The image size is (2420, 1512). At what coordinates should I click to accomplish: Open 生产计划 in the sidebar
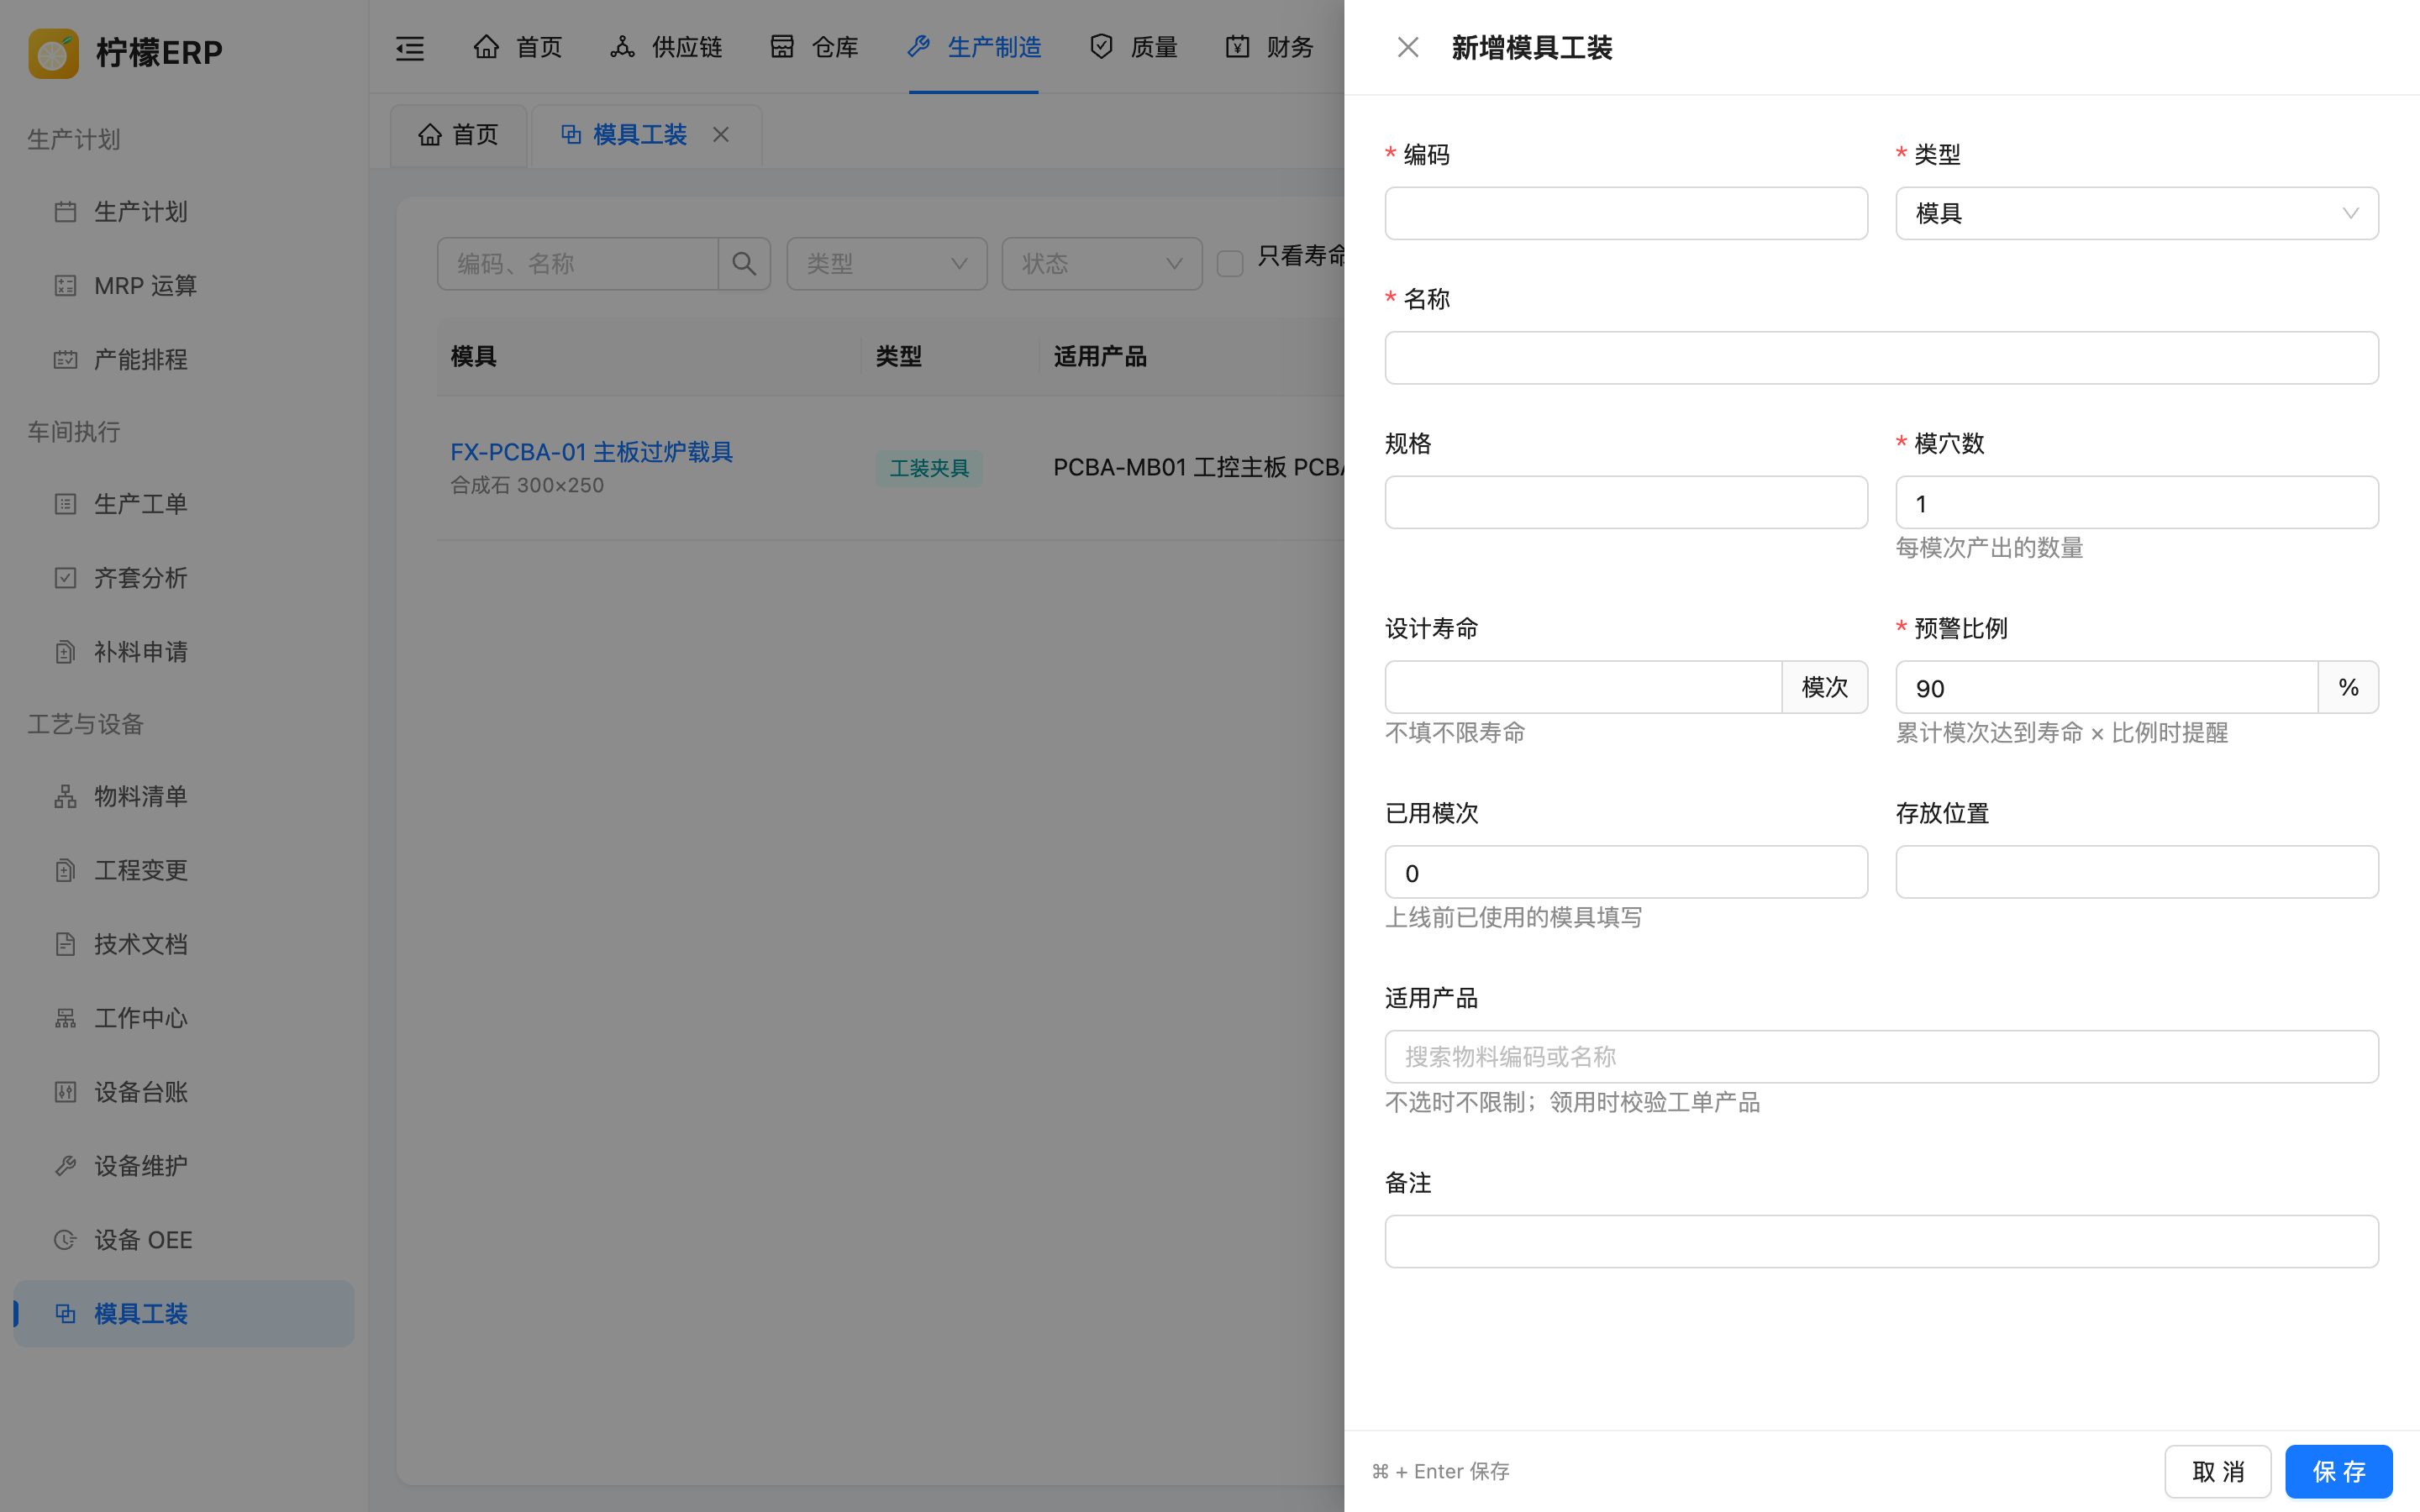[184, 212]
